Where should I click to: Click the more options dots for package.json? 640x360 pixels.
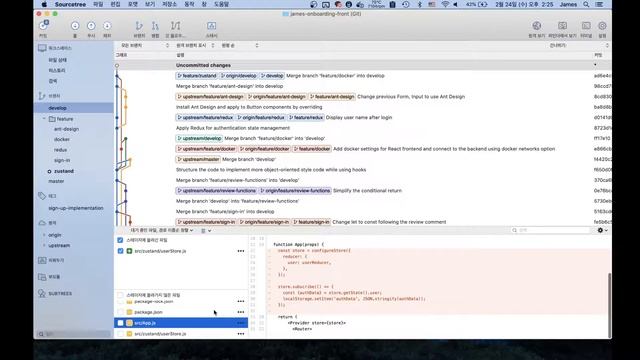coord(241,312)
